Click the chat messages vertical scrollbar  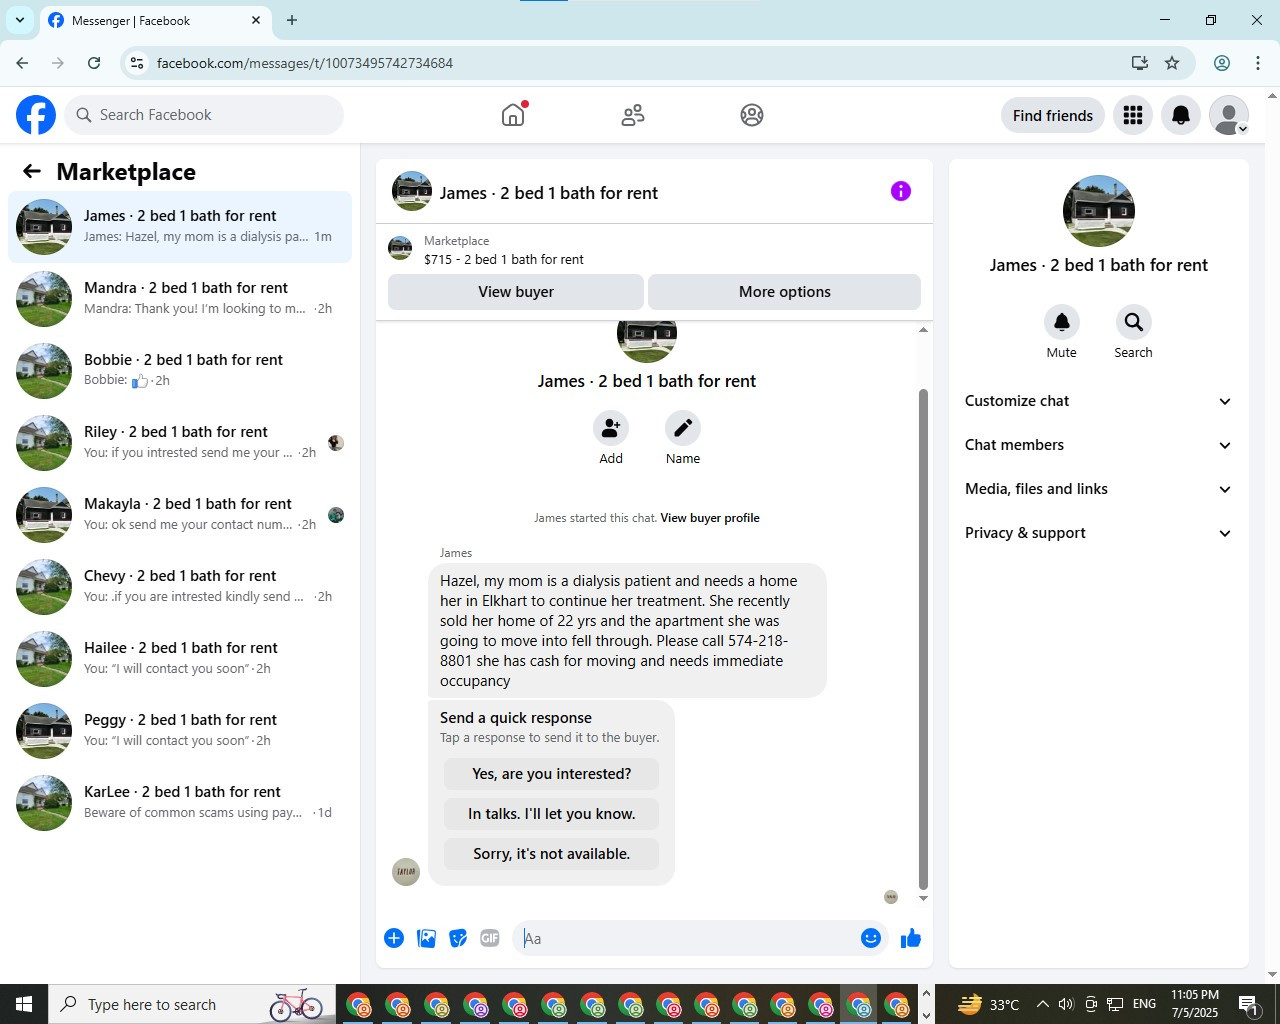923,640
